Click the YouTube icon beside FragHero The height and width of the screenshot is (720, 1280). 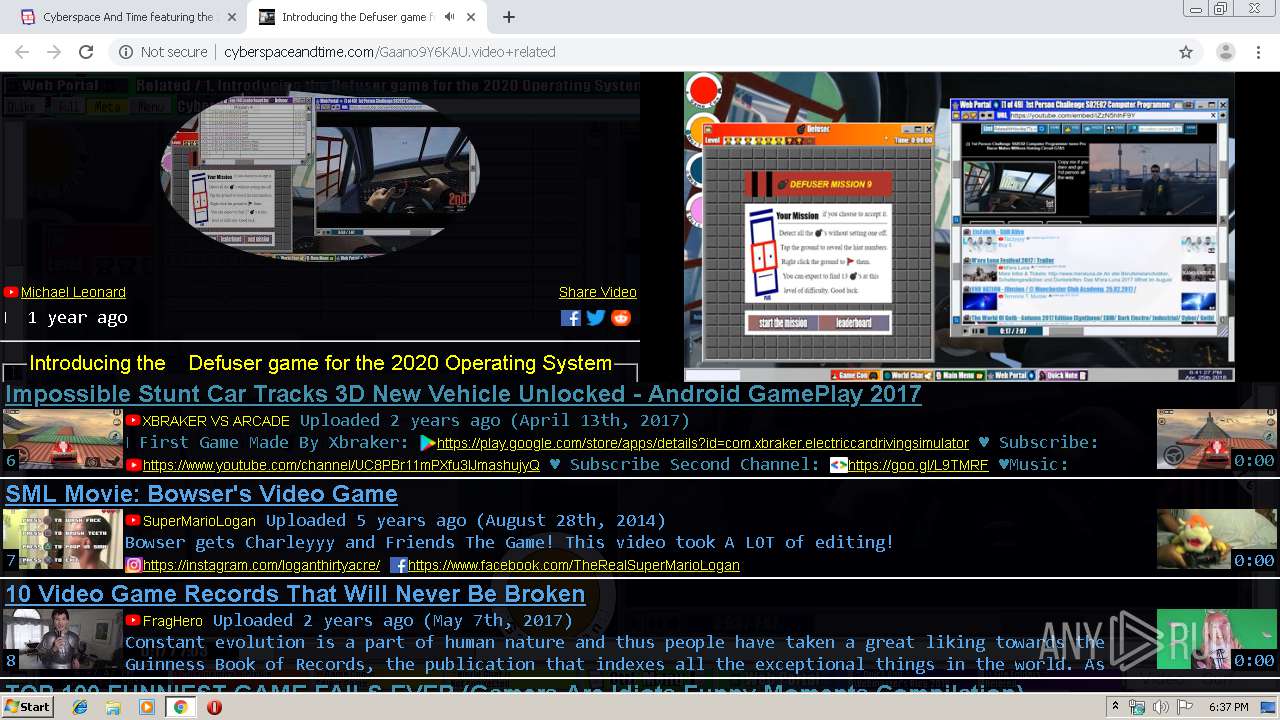click(133, 621)
